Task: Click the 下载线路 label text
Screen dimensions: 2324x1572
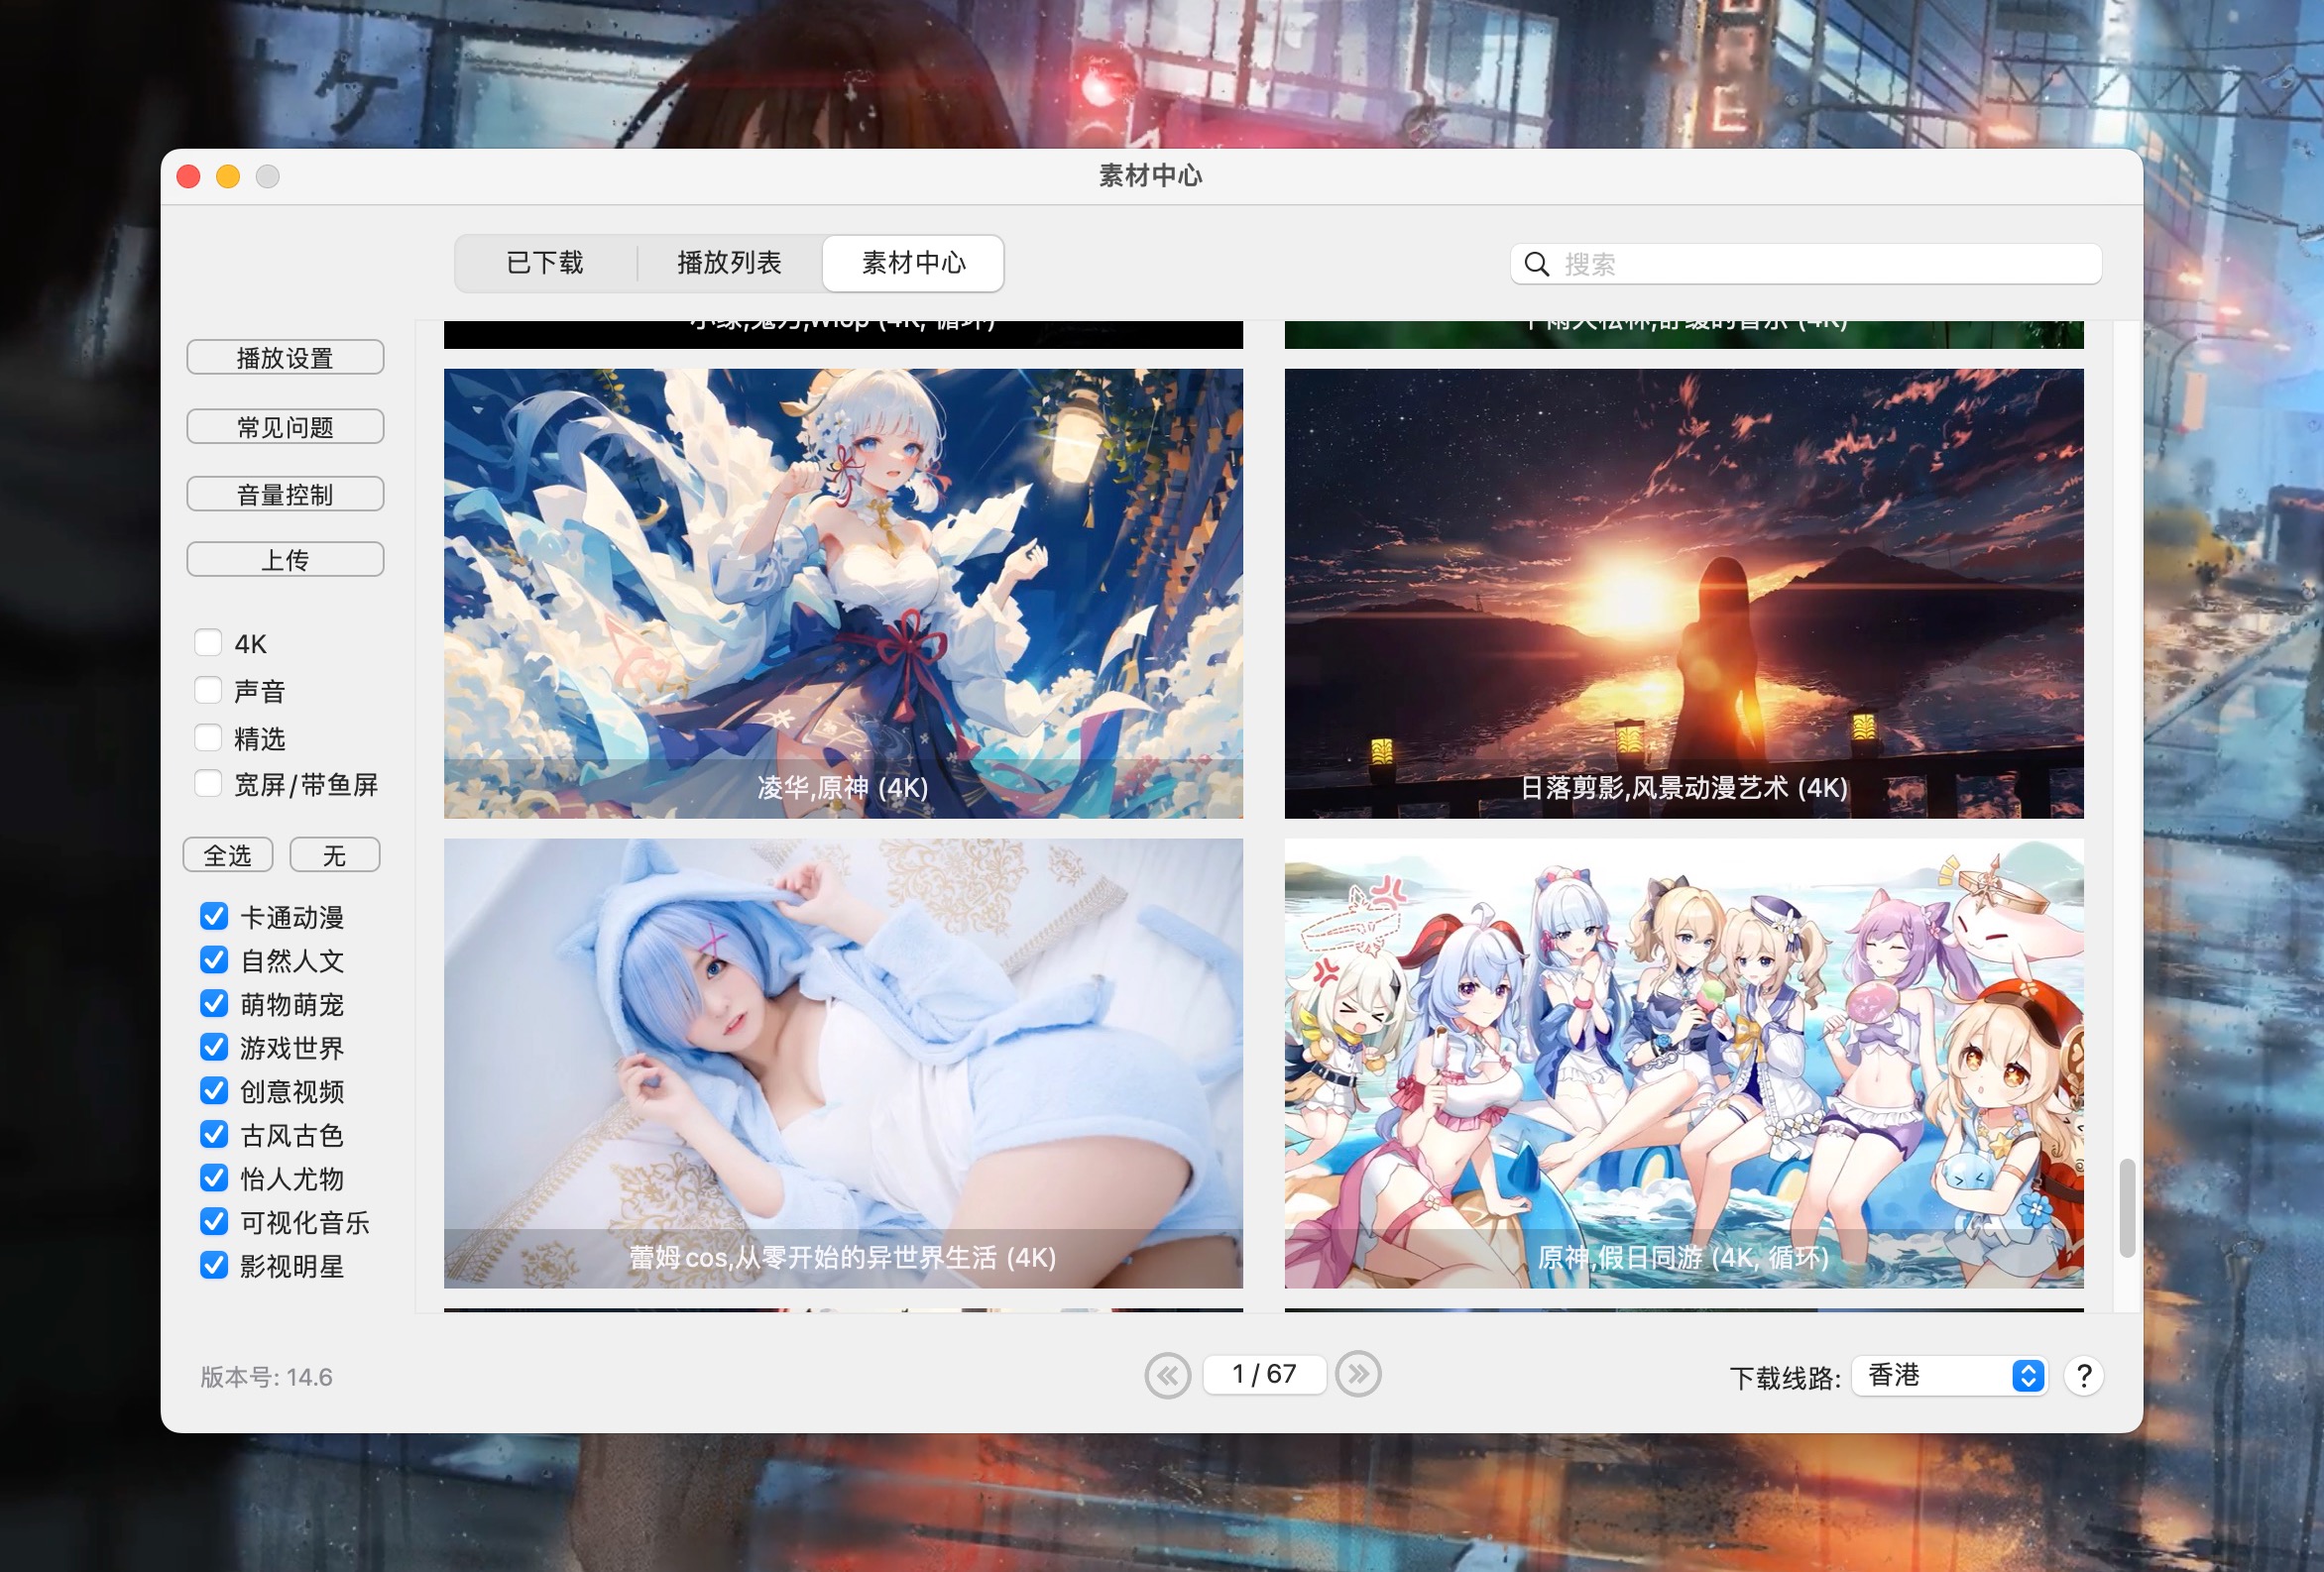Action: click(x=1785, y=1379)
